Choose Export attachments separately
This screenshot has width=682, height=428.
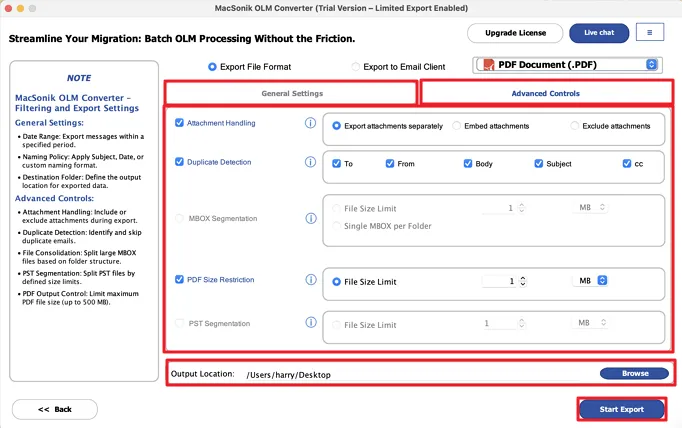click(336, 126)
